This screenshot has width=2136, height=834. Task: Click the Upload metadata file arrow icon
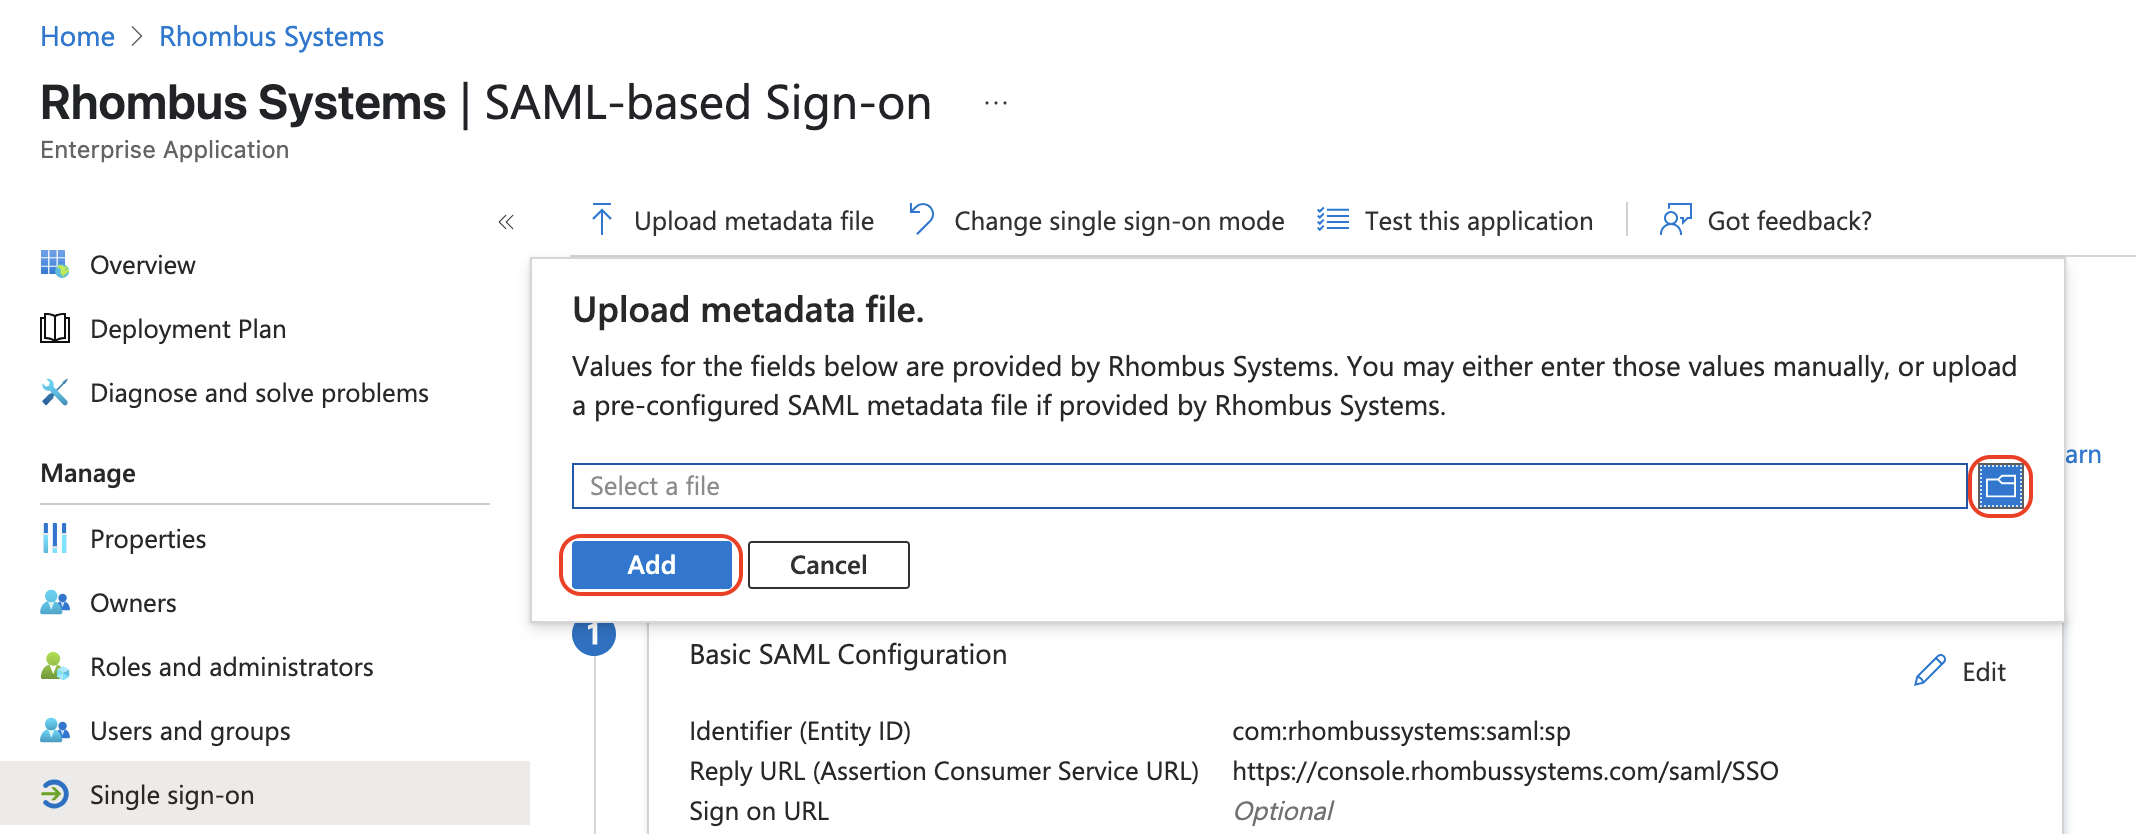(601, 220)
